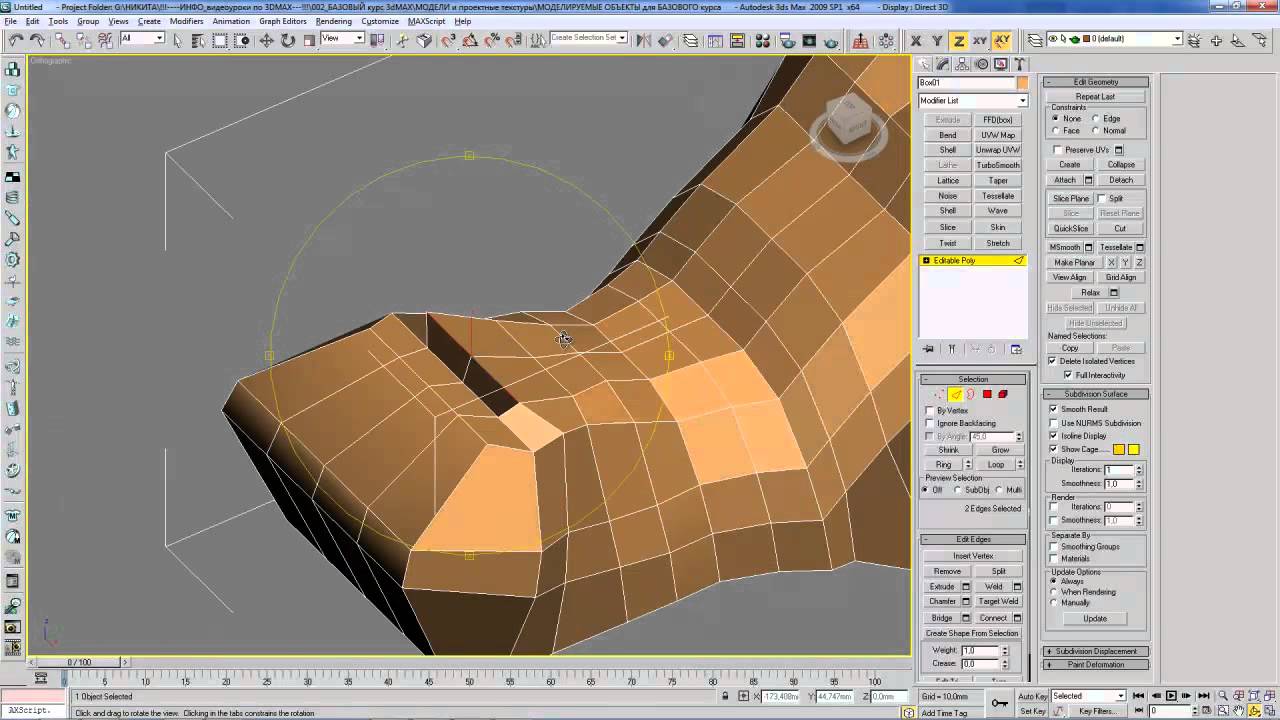This screenshot has width=1280, height=720.
Task: Open the Utilities hammer panel tab
Action: 1019,64
